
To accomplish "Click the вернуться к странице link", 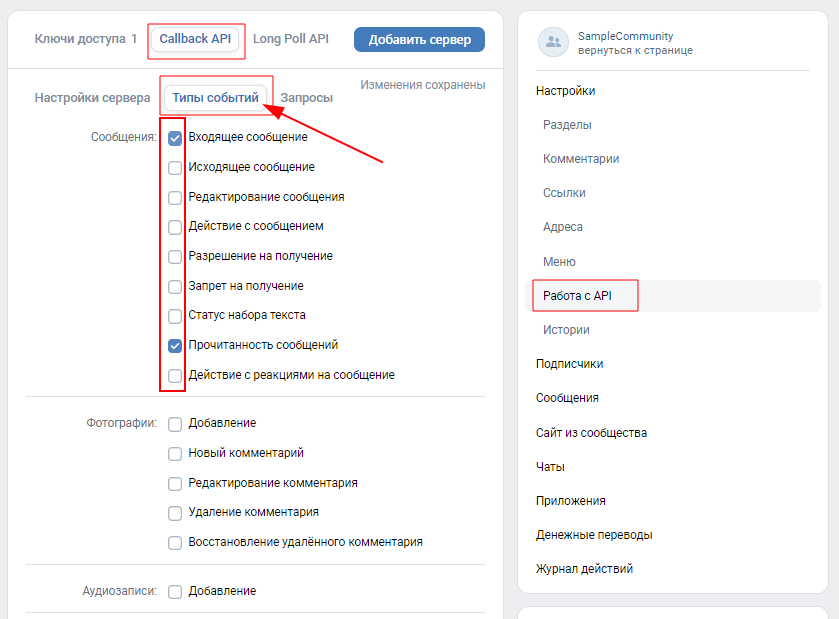I will coord(635,50).
